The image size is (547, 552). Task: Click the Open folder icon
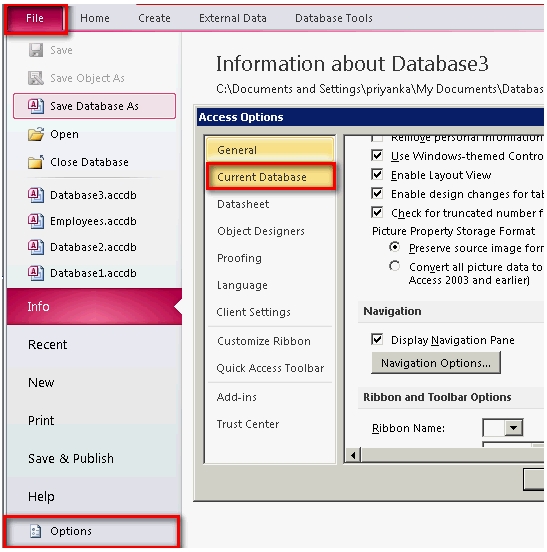36,134
